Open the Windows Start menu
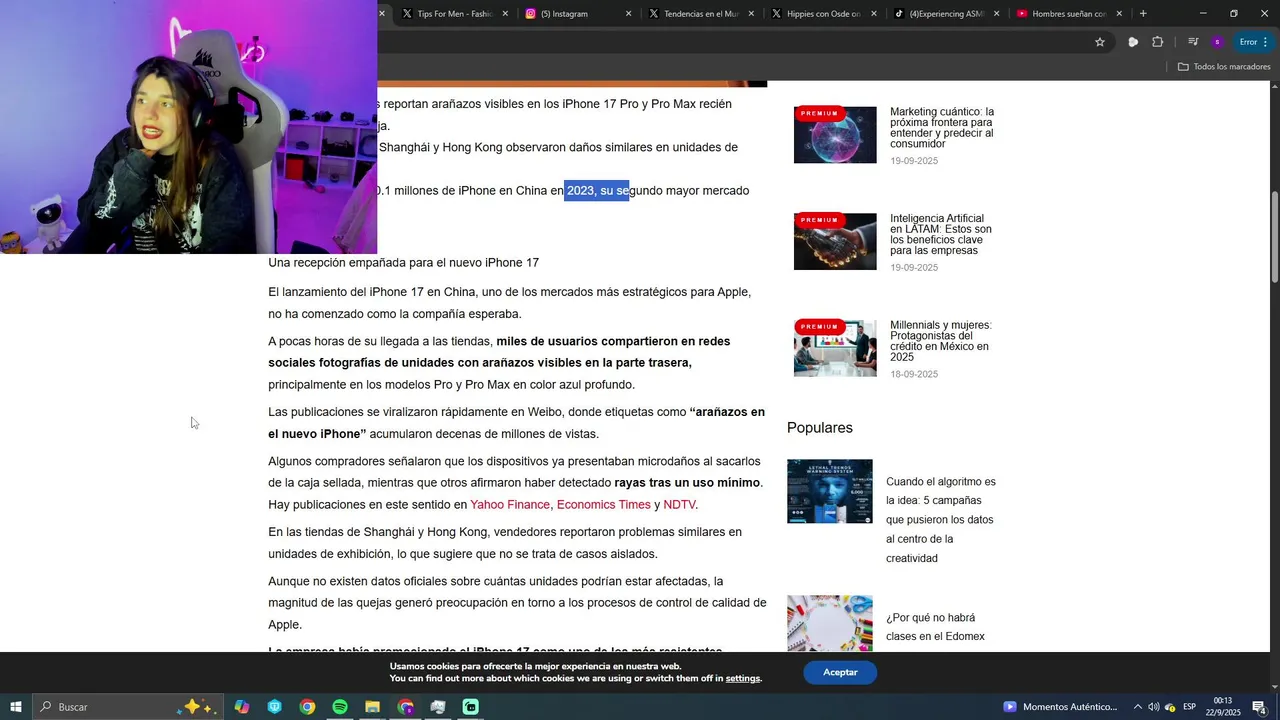This screenshot has height=720, width=1280. (x=16, y=707)
